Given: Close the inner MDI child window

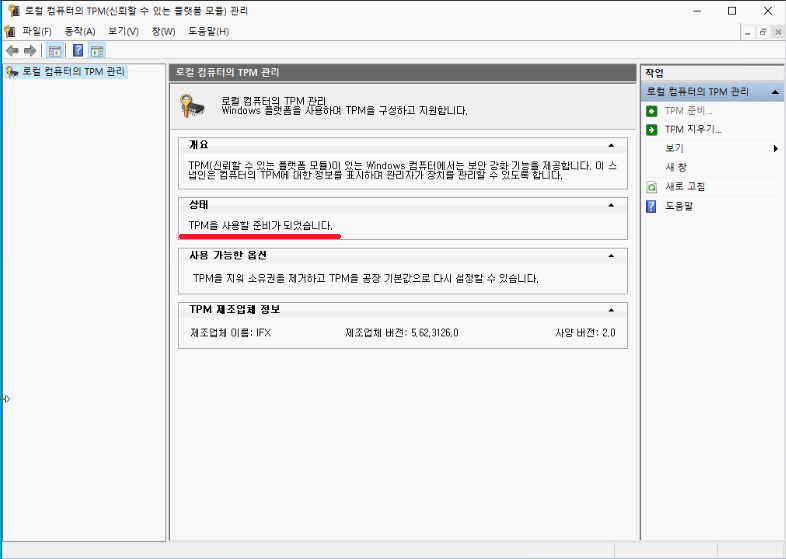Looking at the screenshot, I should tap(778, 32).
